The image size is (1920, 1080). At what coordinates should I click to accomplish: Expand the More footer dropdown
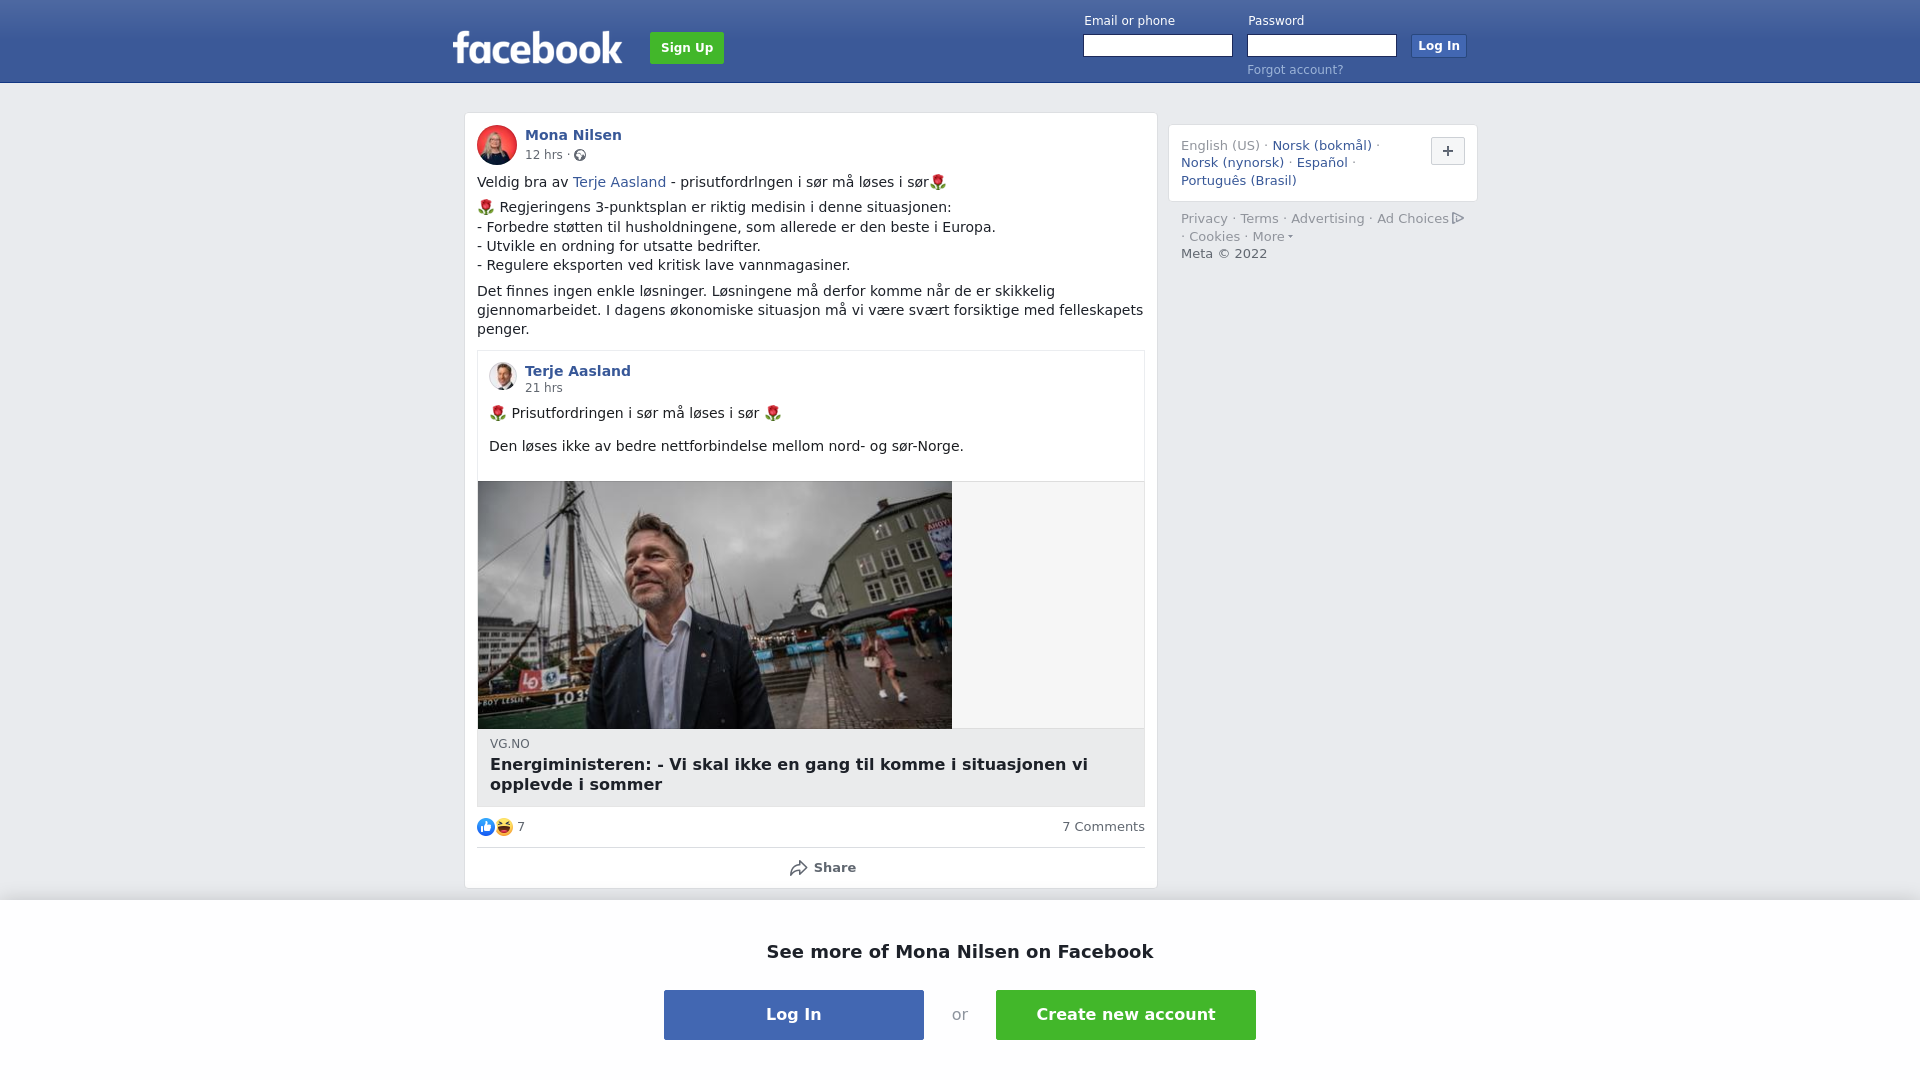point(1272,237)
